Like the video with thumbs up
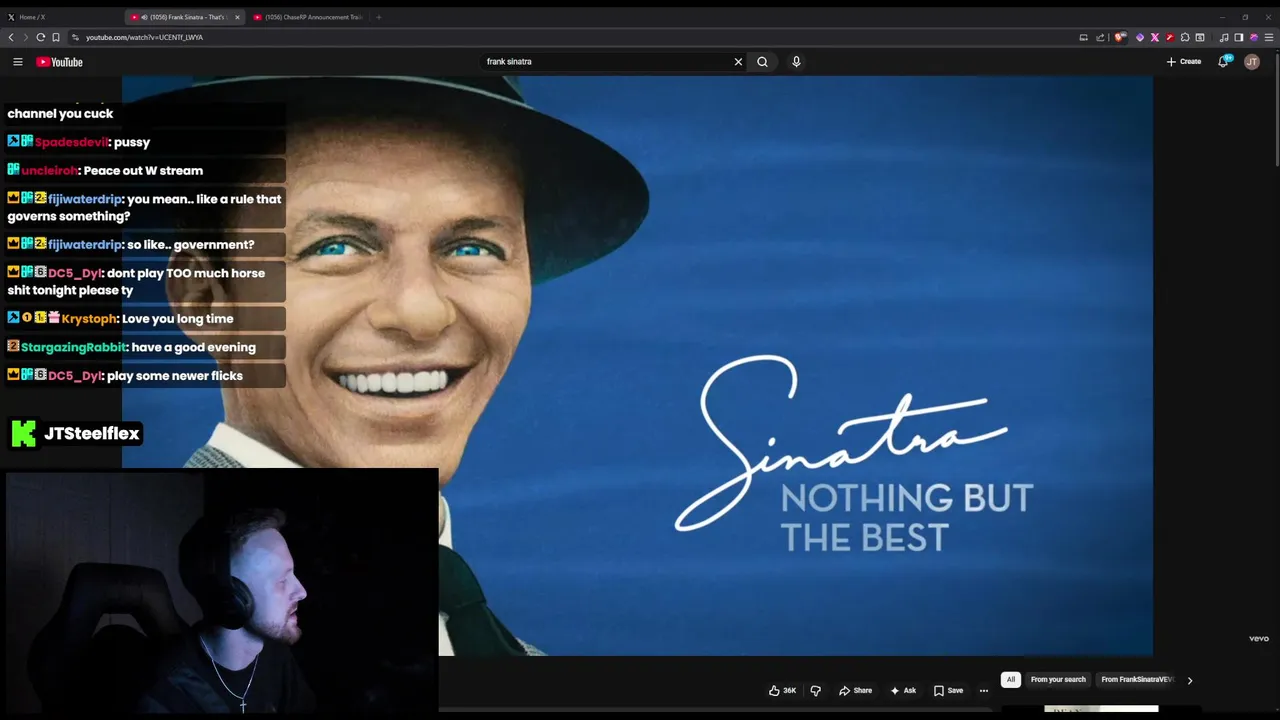1280x720 pixels. click(x=782, y=690)
